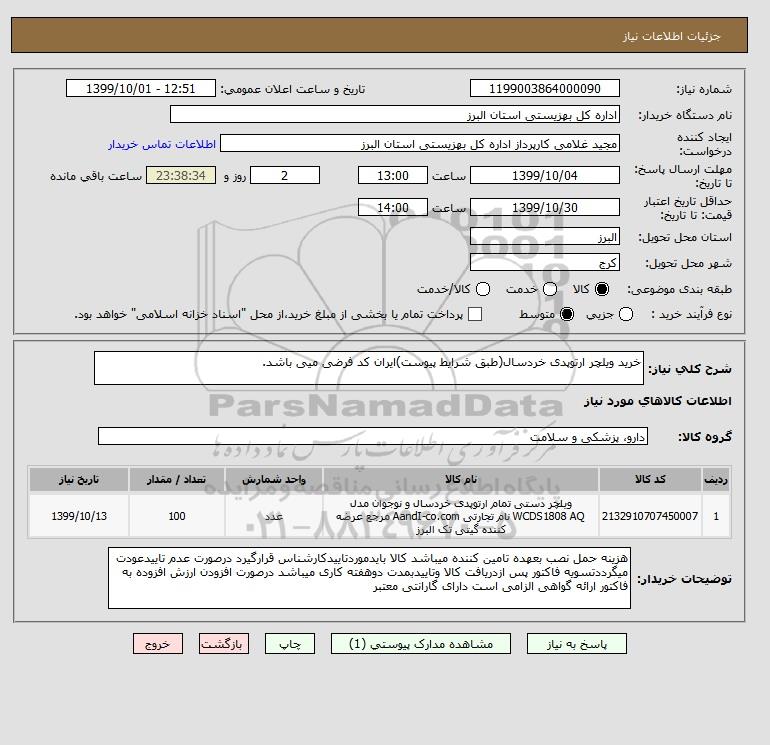The height and width of the screenshot is (745, 770).
Task: Click the wheelchair product name cell
Action: click(x=461, y=516)
